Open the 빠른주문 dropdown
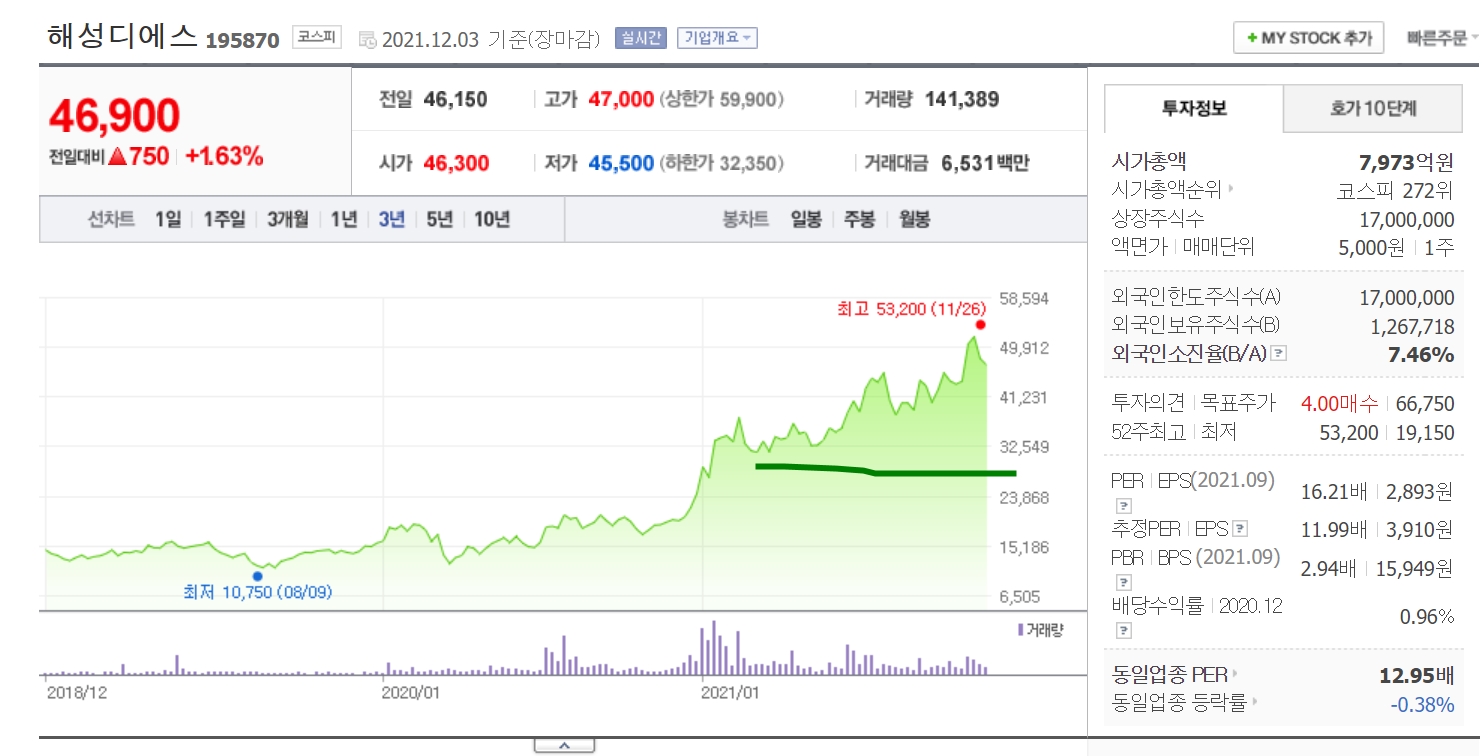 point(1442,38)
